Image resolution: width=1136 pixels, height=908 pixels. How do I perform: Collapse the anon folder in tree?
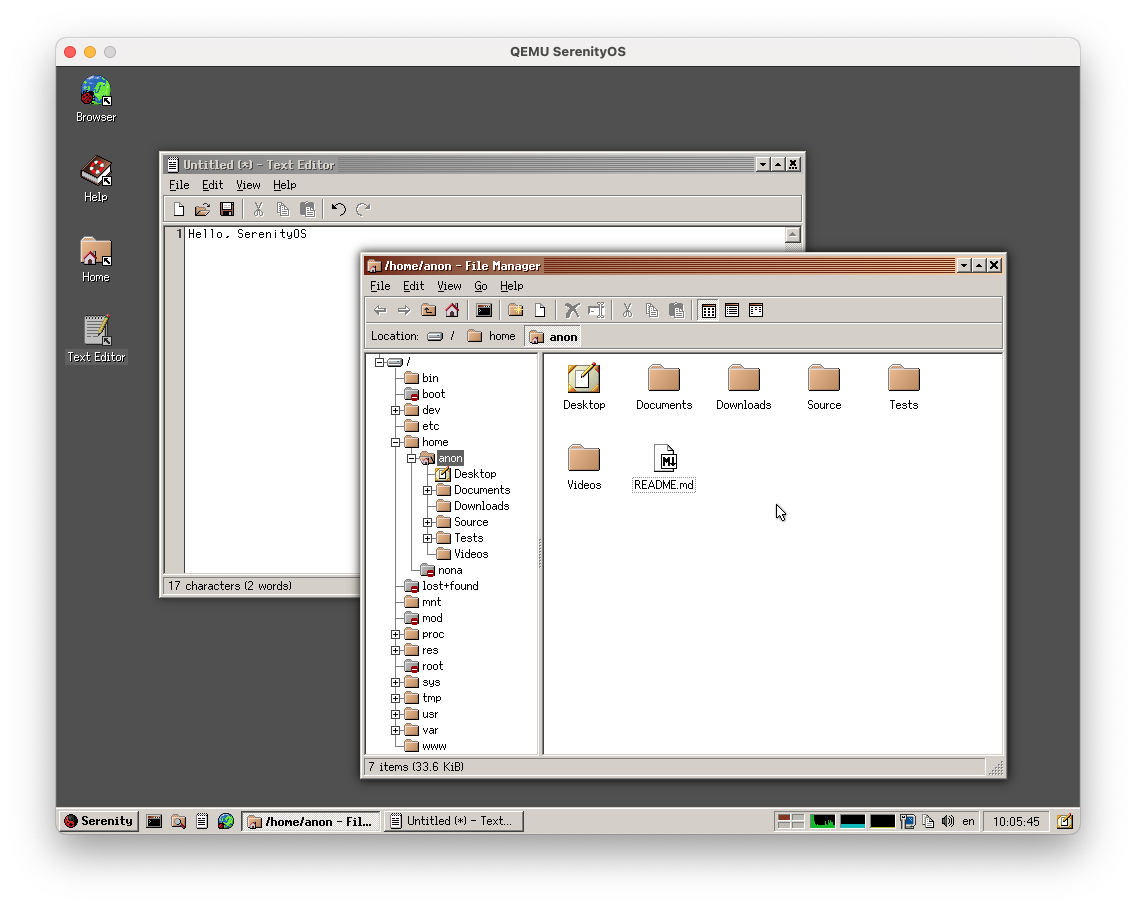click(x=412, y=458)
